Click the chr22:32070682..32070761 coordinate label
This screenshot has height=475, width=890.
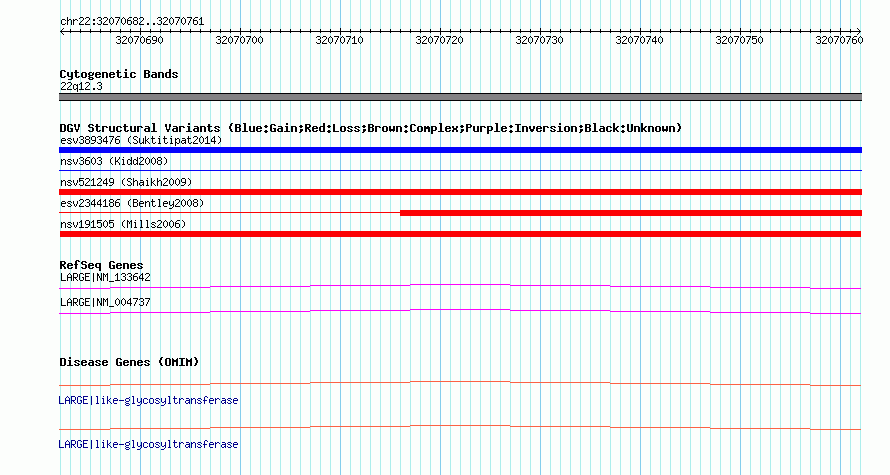pos(132,22)
